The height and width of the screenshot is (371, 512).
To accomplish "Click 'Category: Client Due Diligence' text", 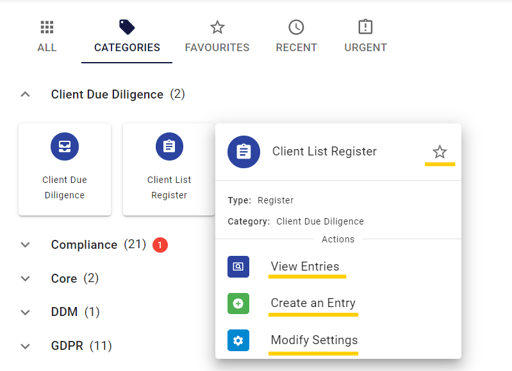I will coord(296,222).
